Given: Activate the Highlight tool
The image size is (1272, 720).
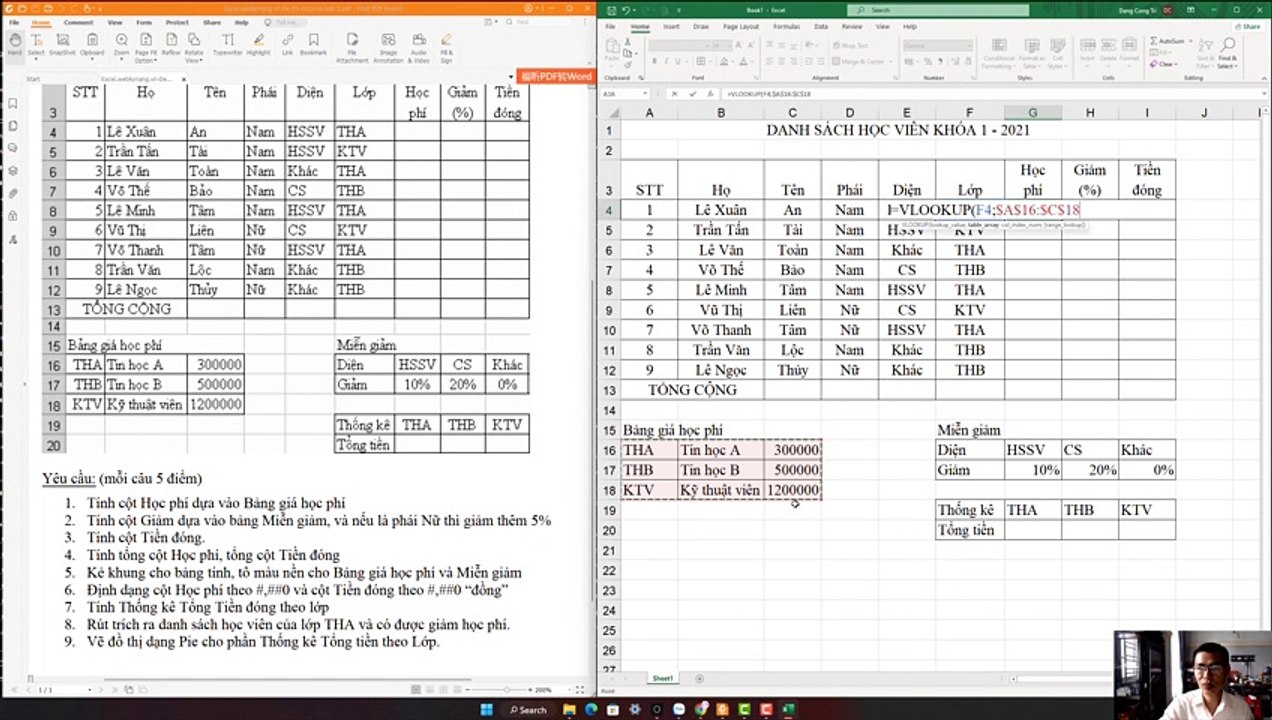Looking at the screenshot, I should 259,44.
